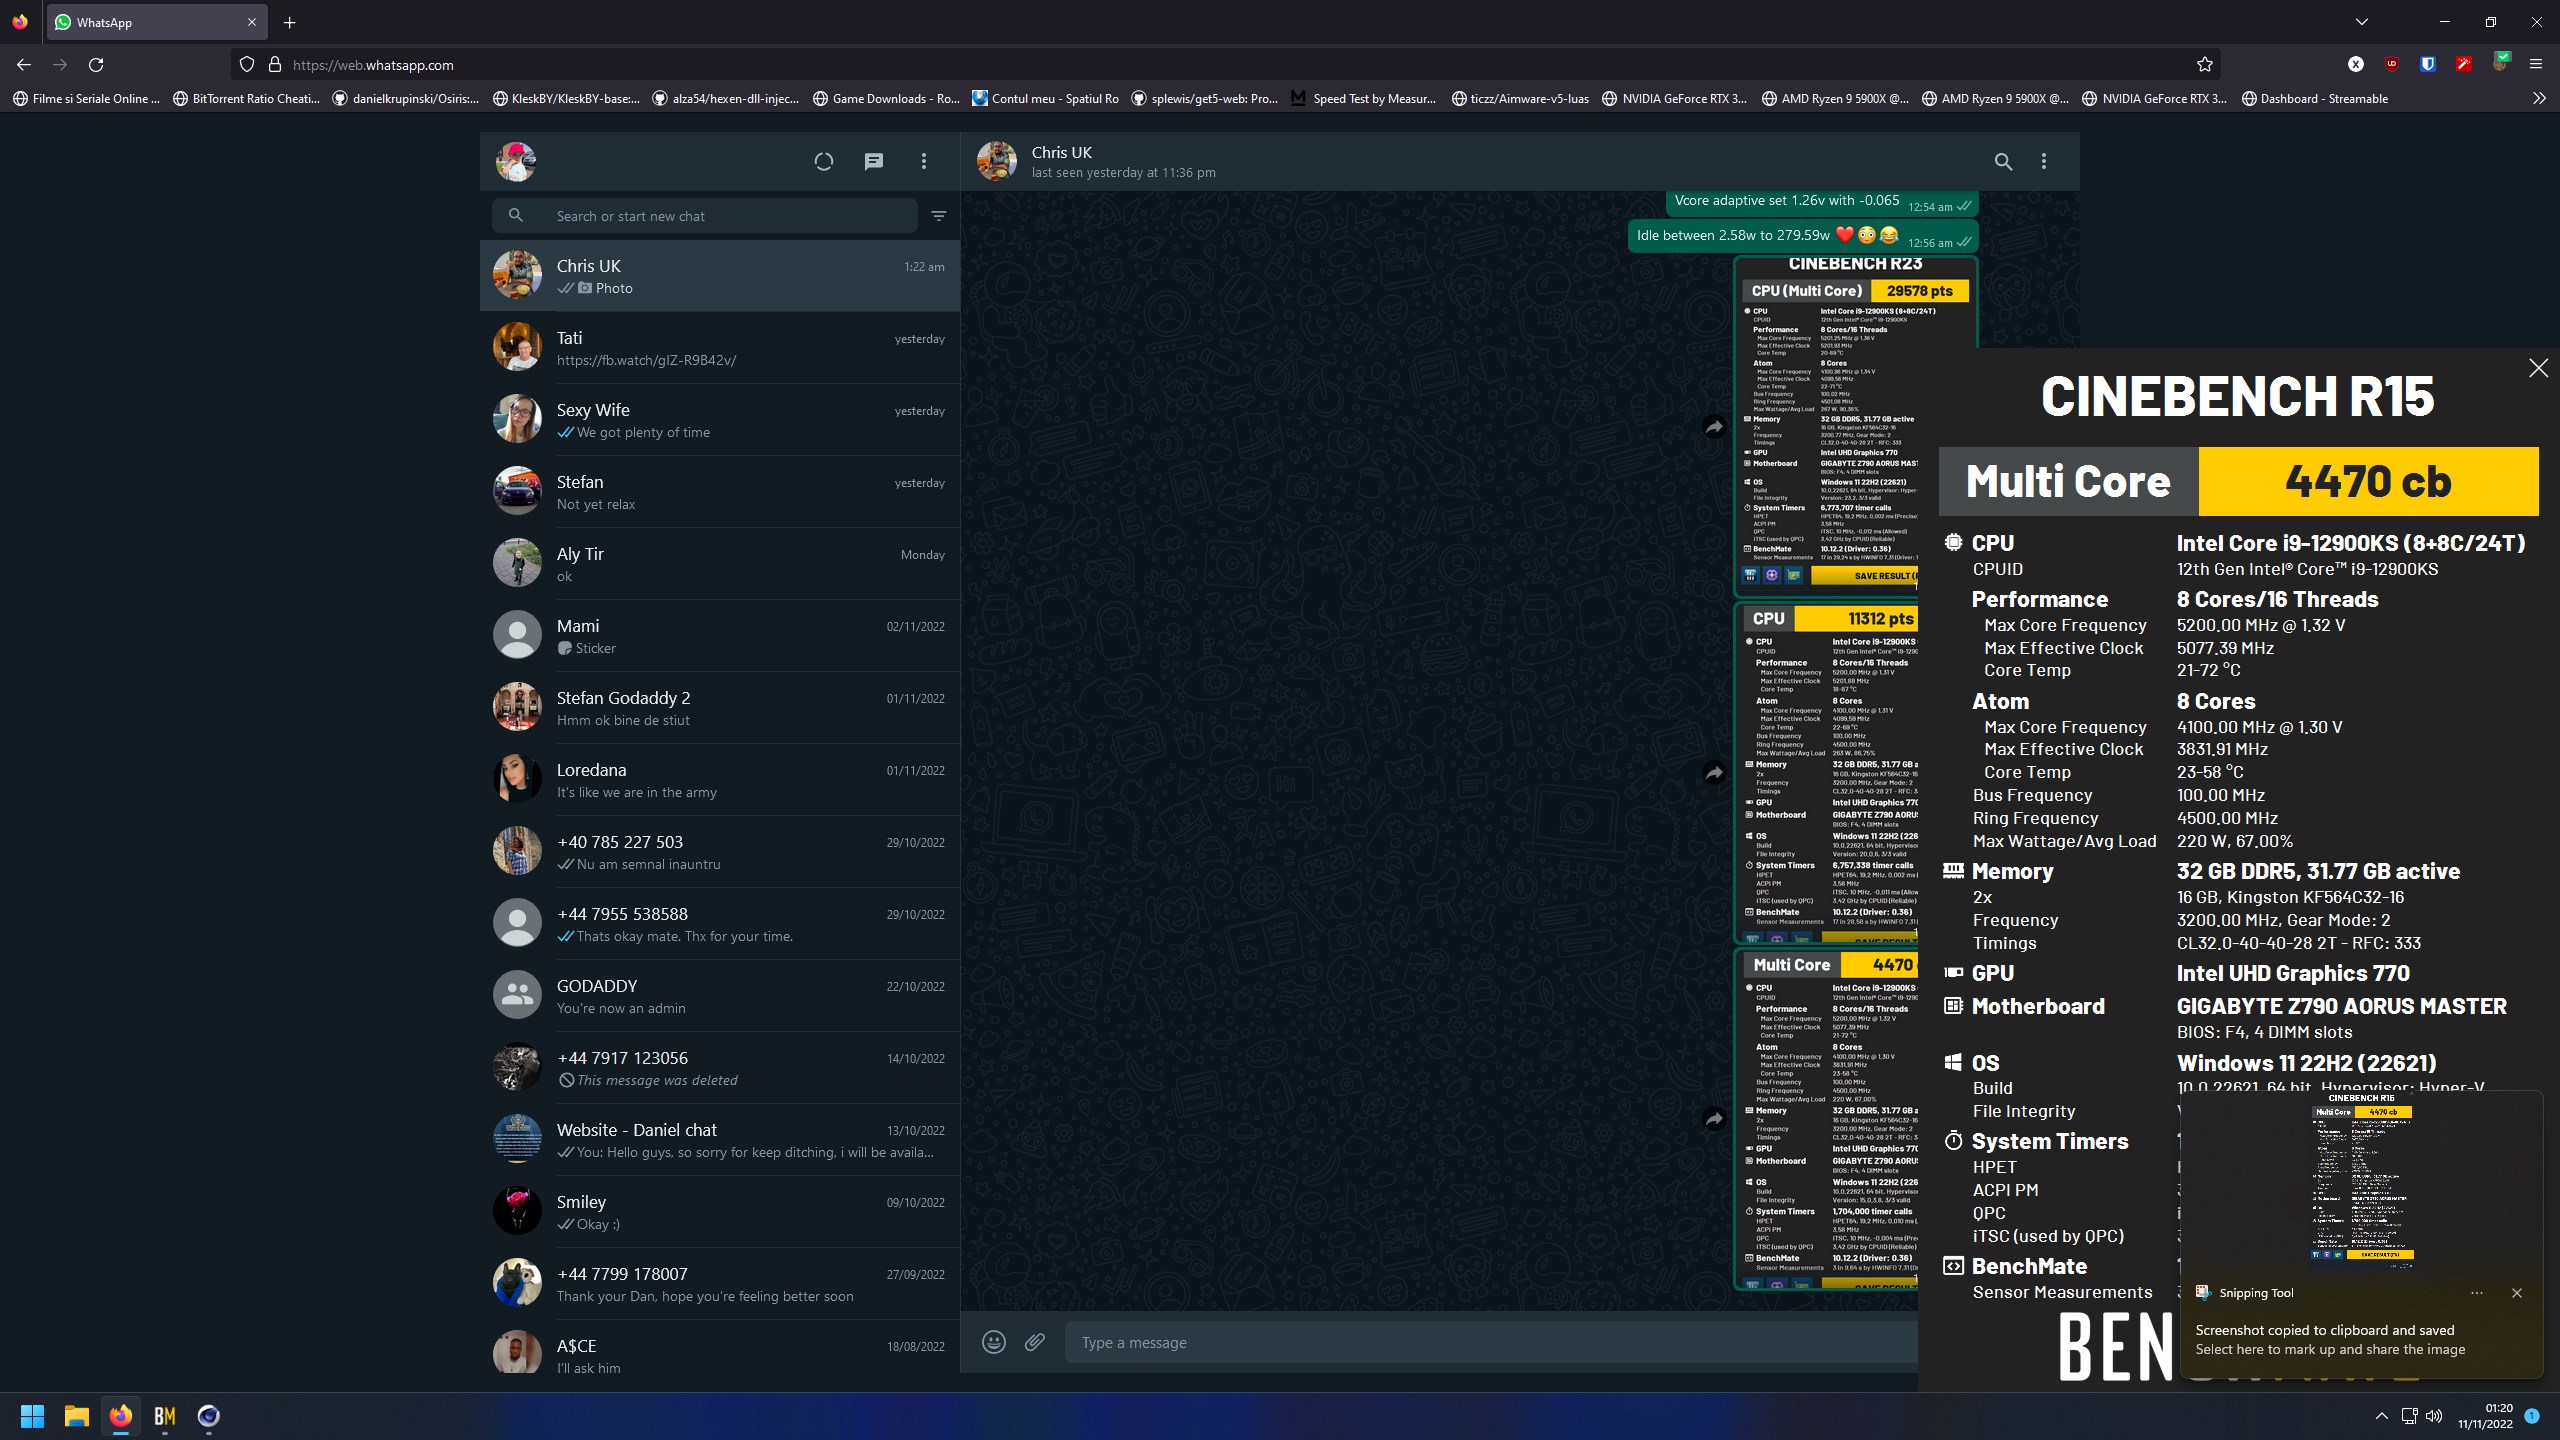Open the Loredana chat

pos(720,780)
